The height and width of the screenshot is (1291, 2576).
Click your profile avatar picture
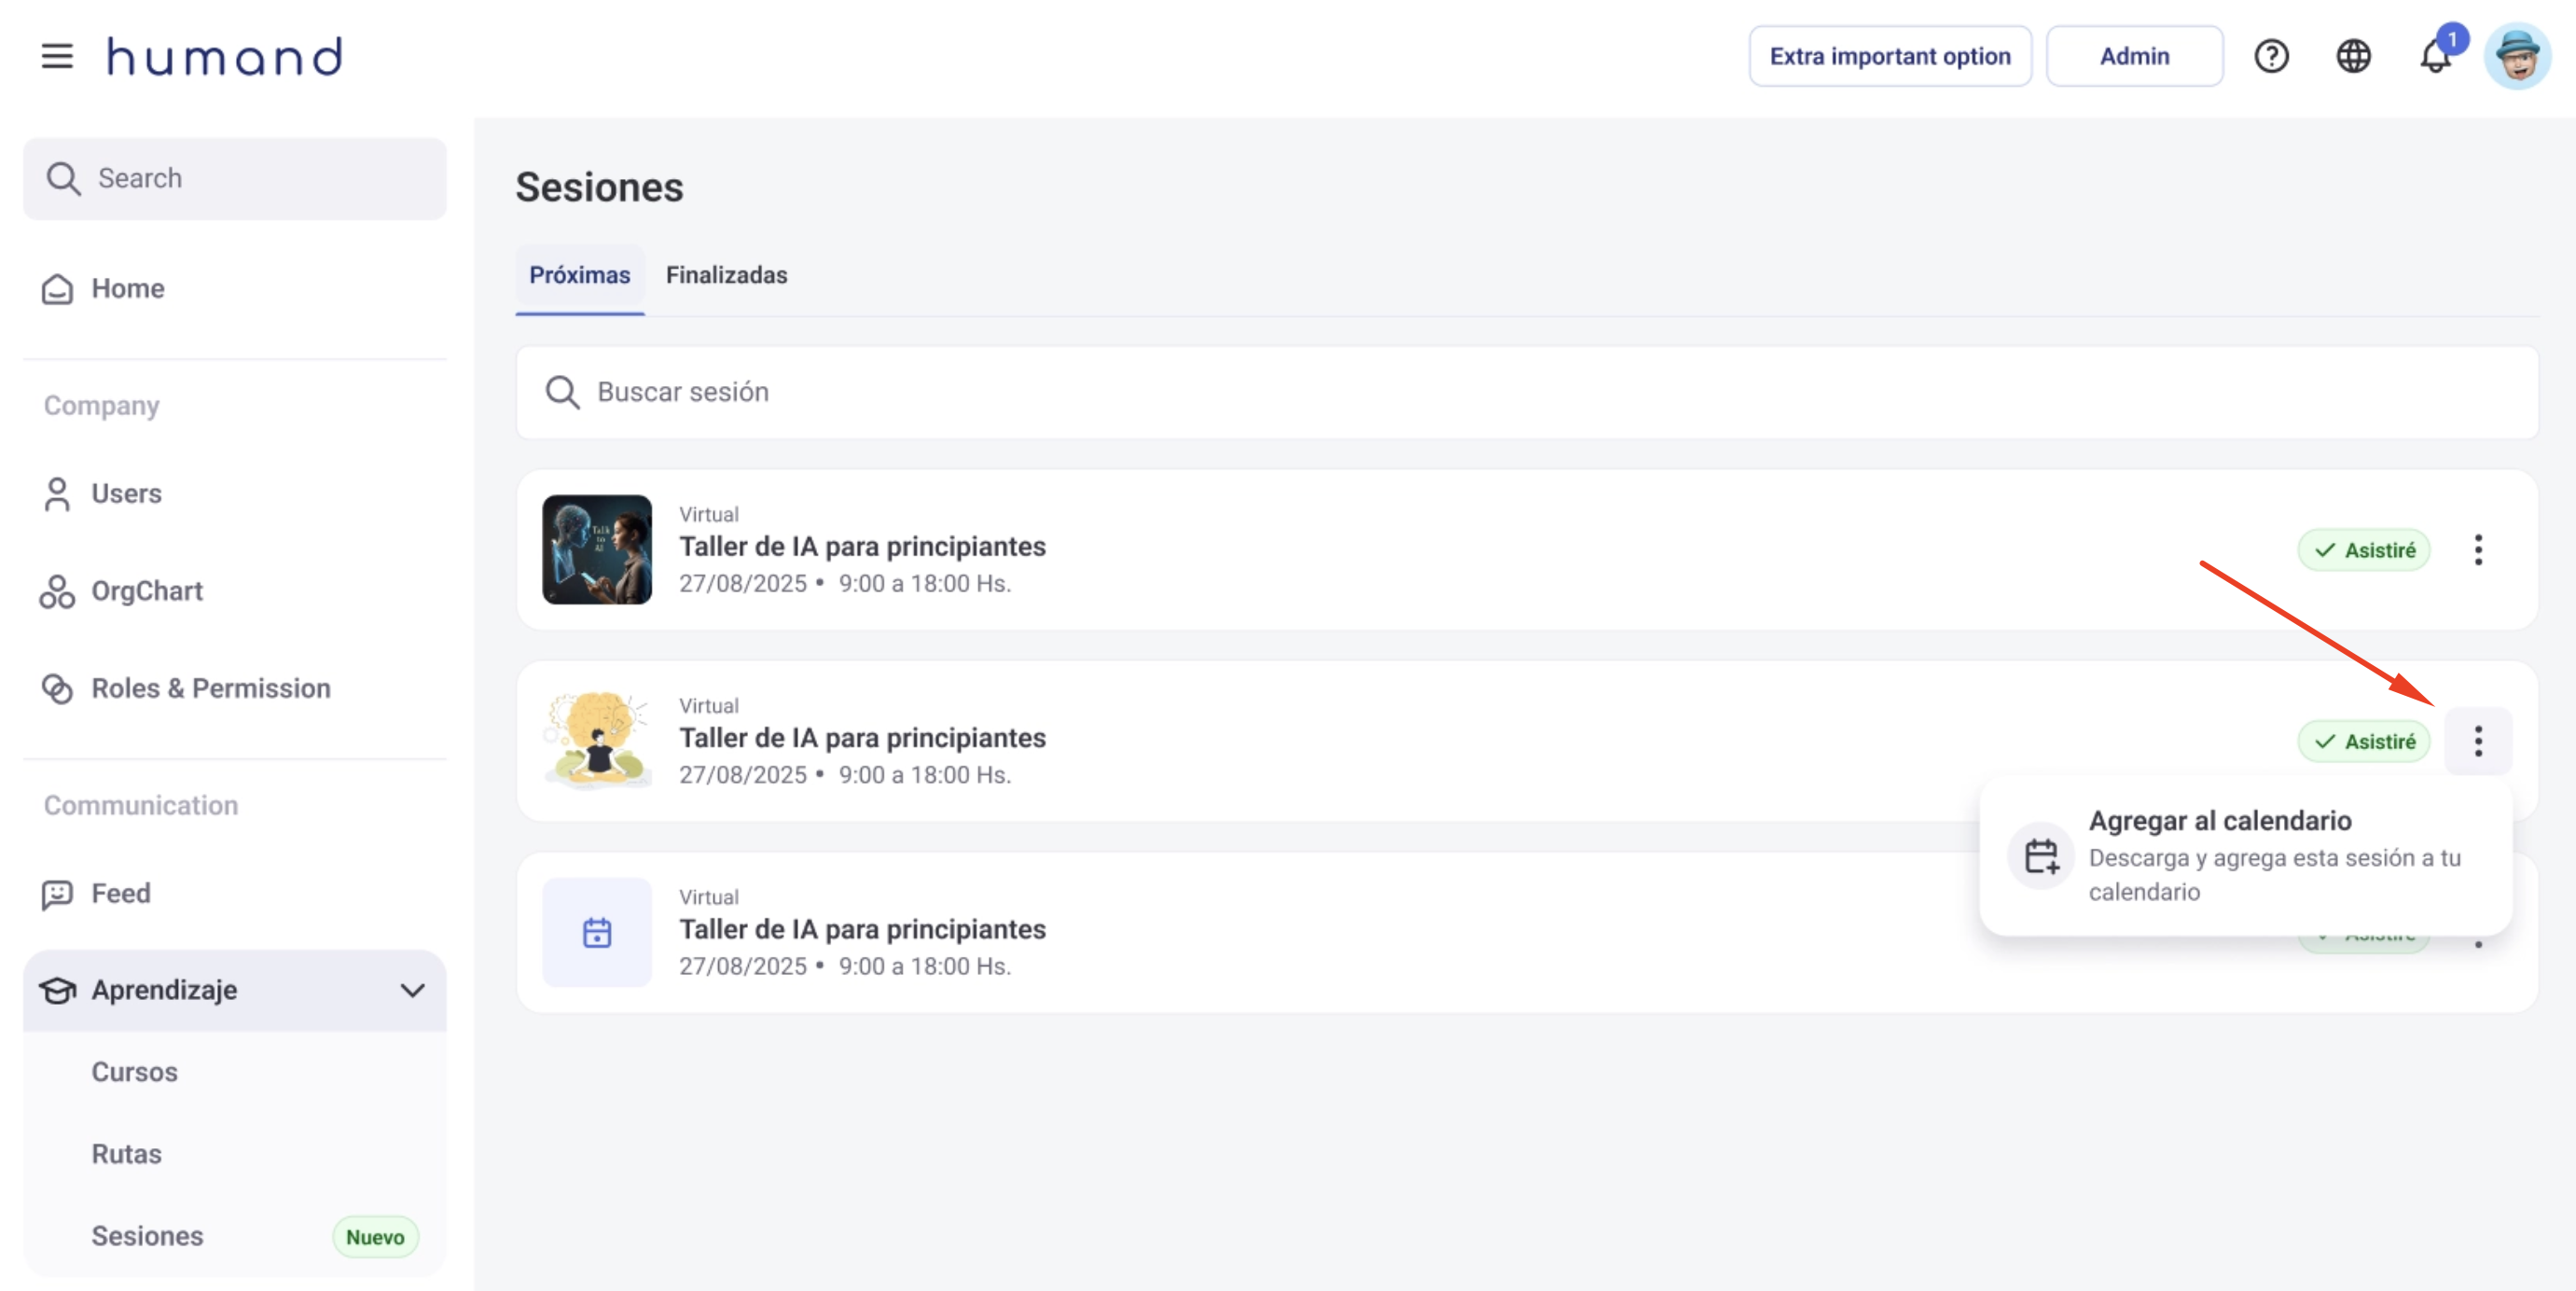2519,56
